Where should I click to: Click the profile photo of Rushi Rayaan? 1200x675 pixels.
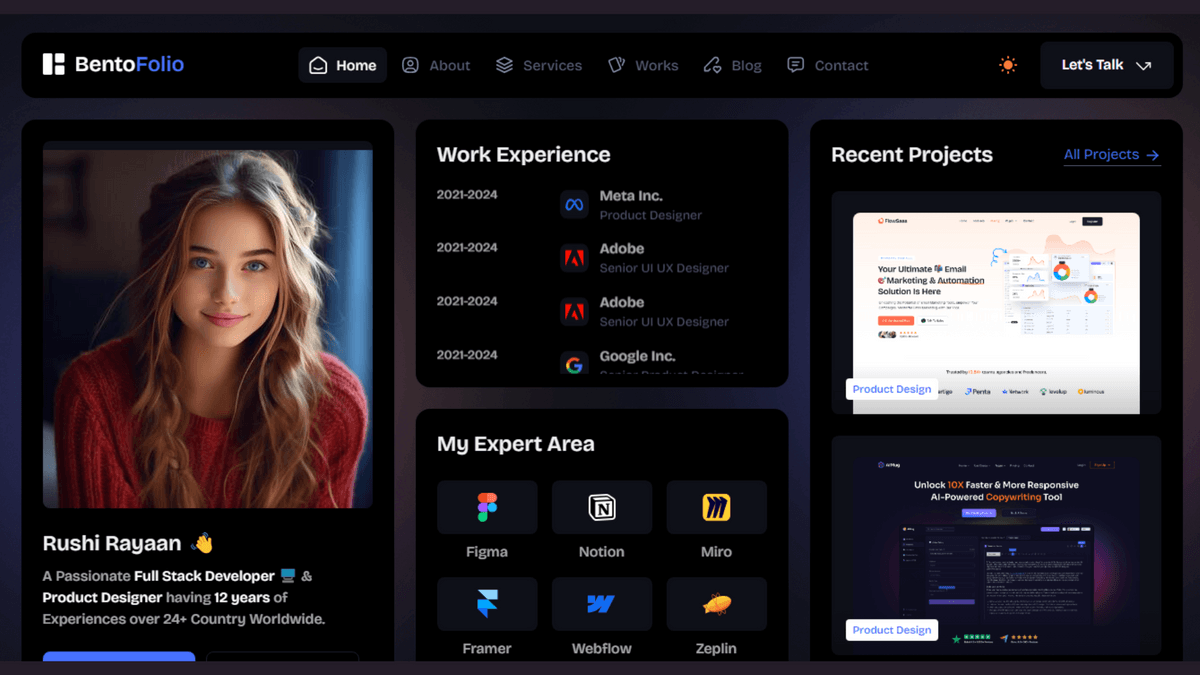(x=208, y=324)
